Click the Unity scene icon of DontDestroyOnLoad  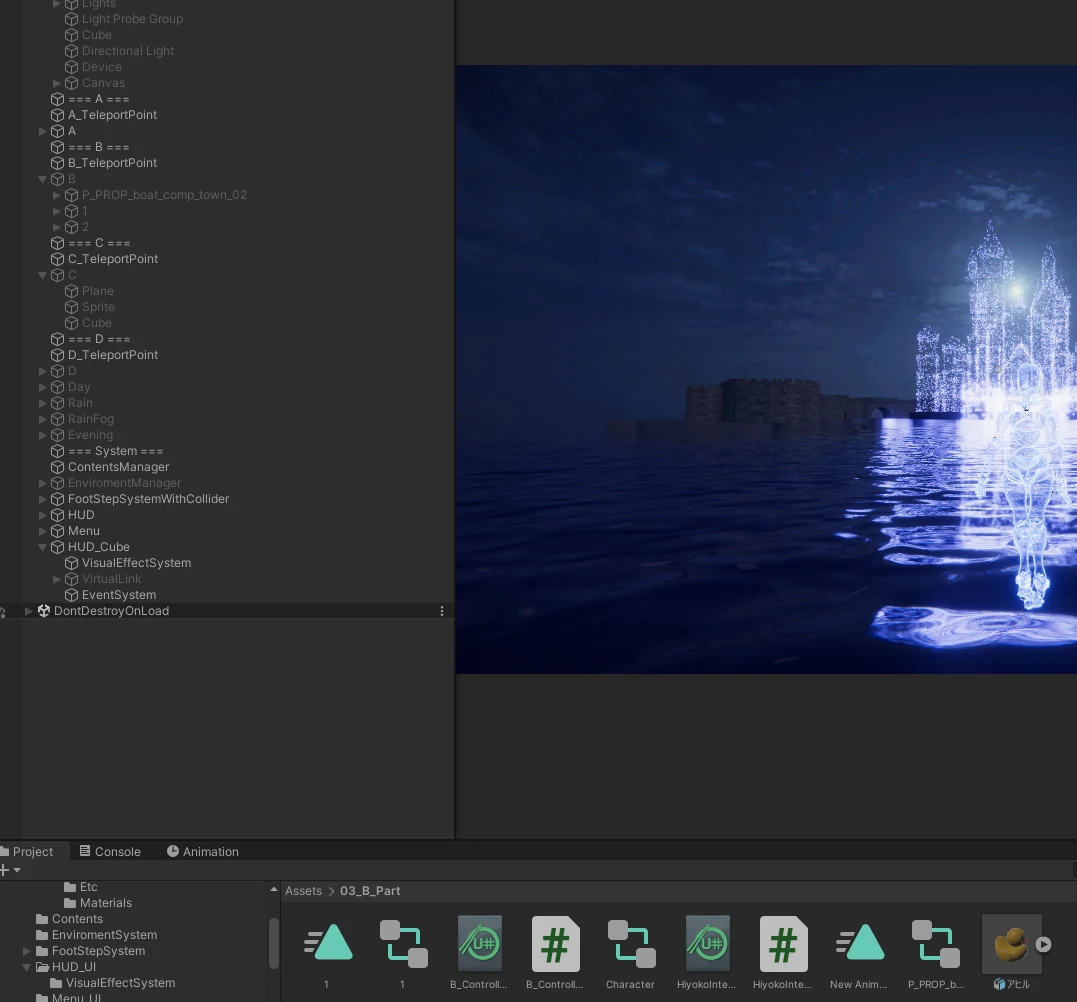click(x=44, y=611)
